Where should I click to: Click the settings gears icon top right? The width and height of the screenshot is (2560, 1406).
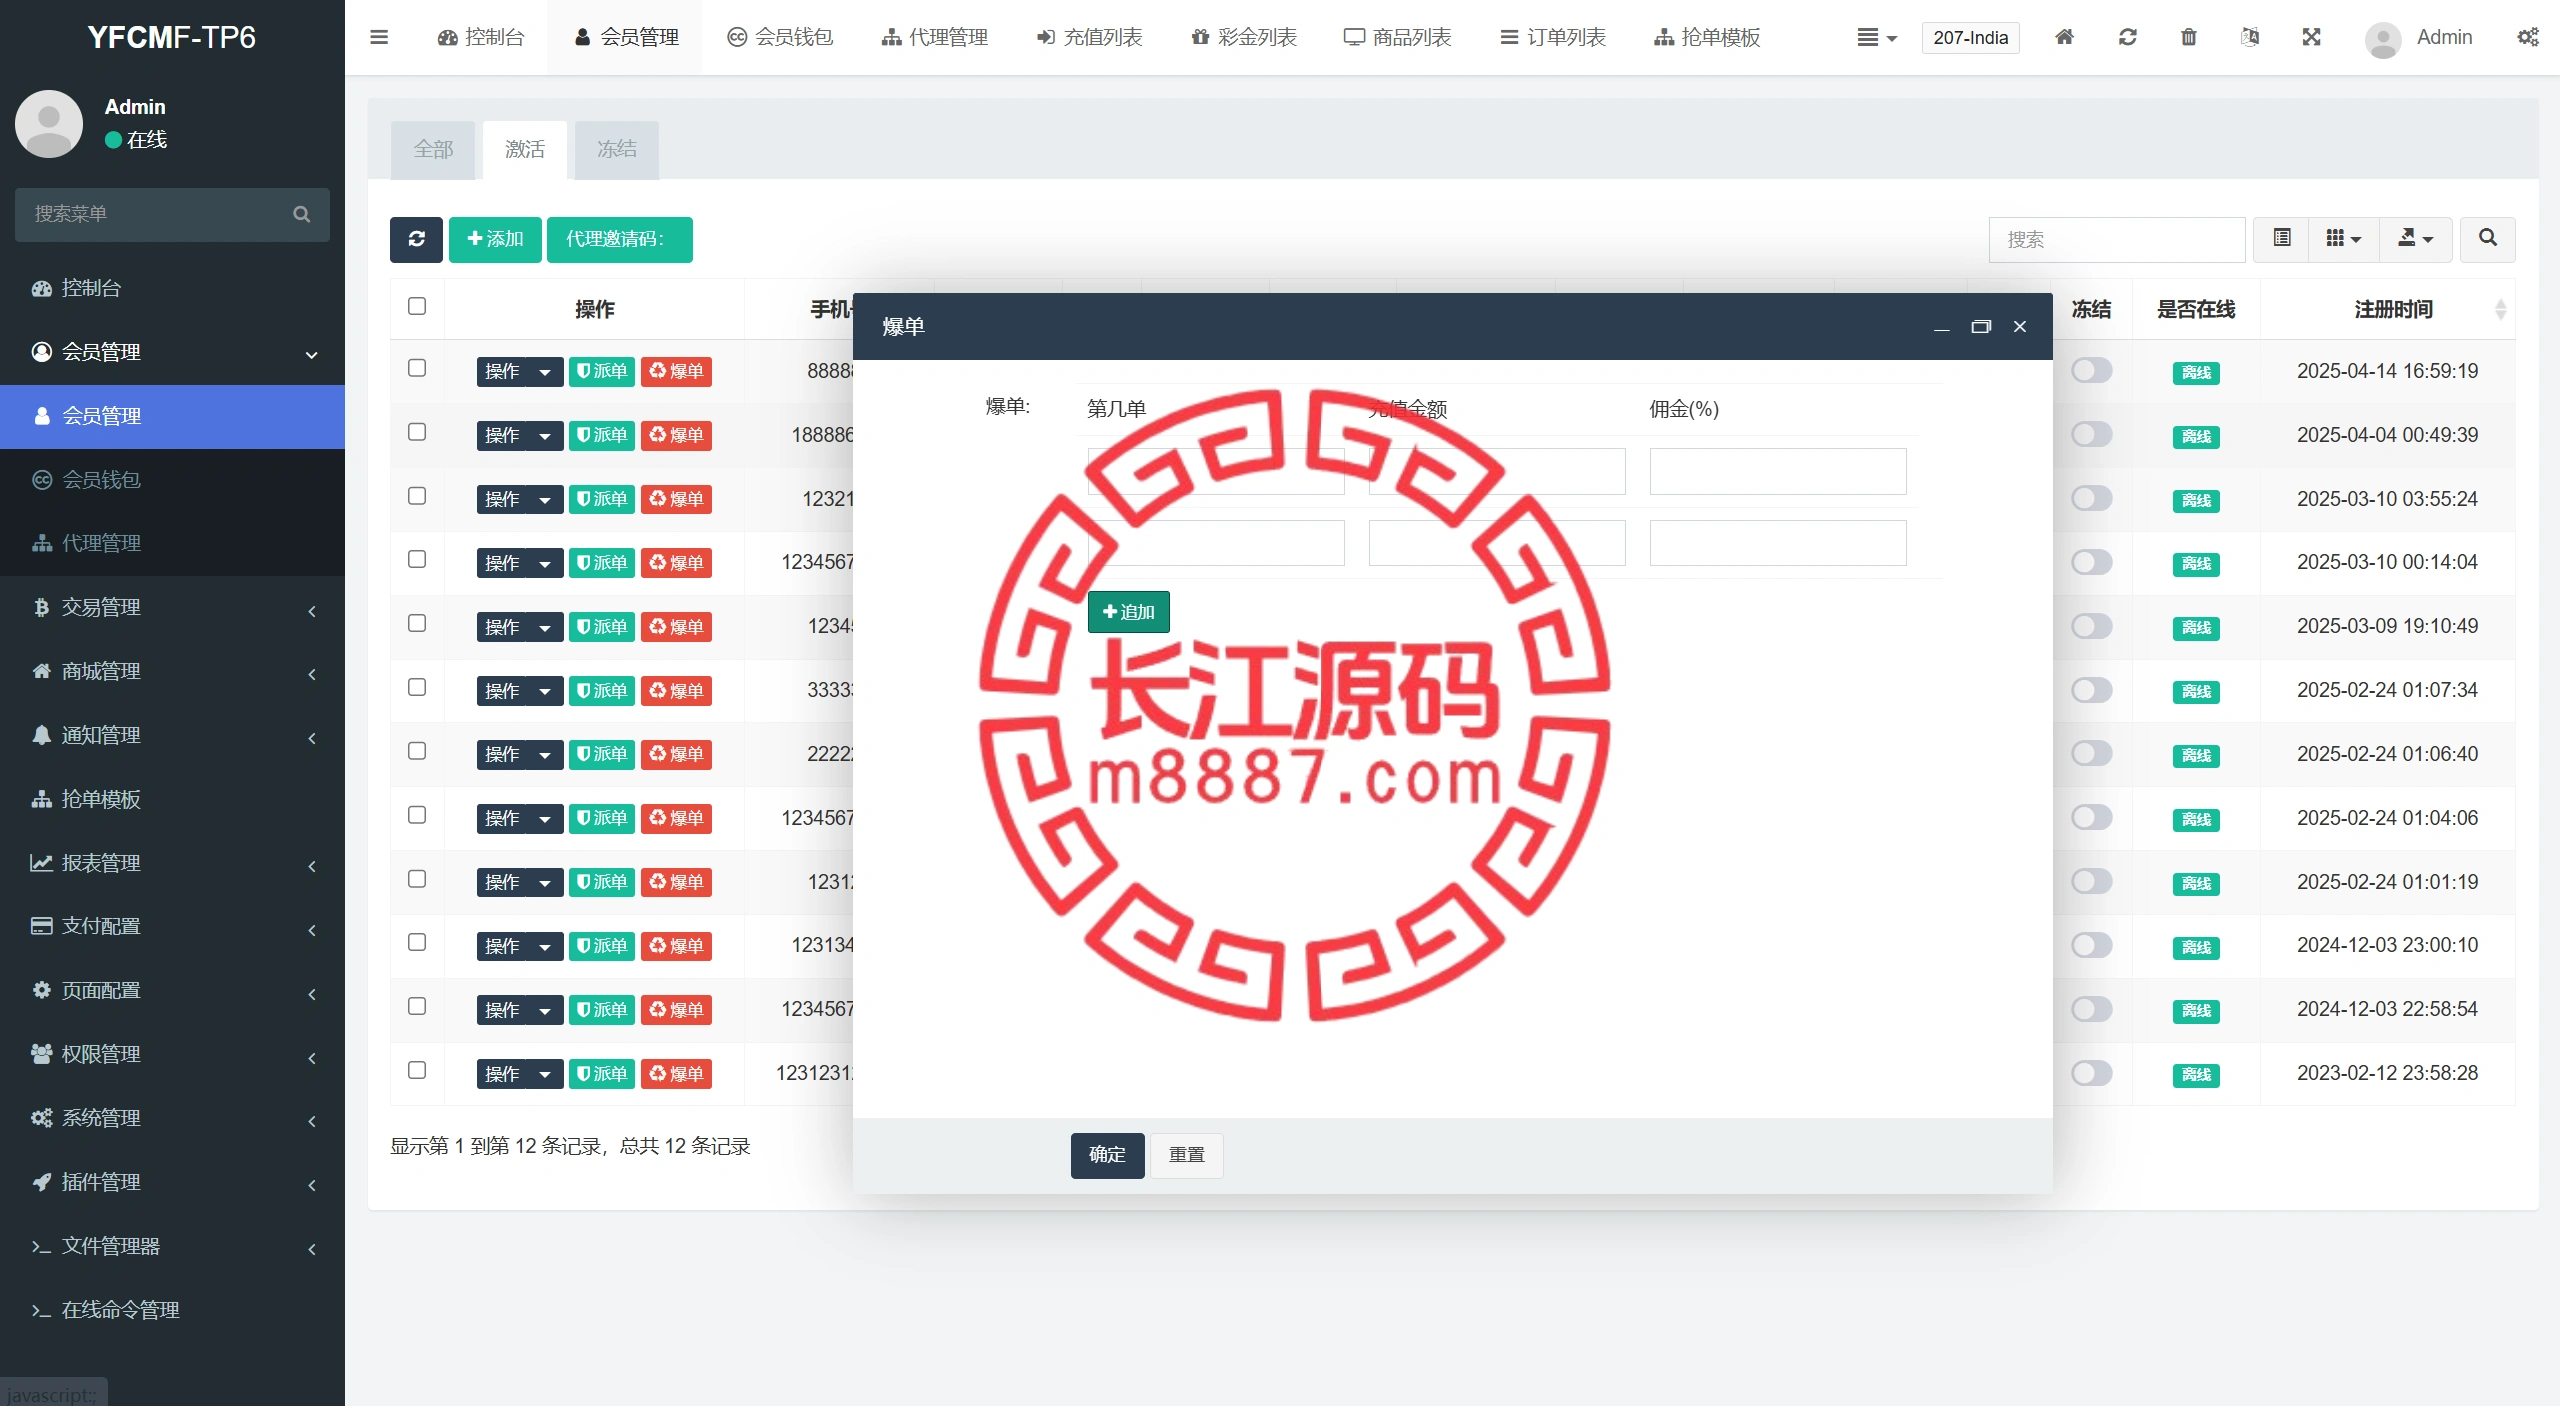coord(2527,37)
